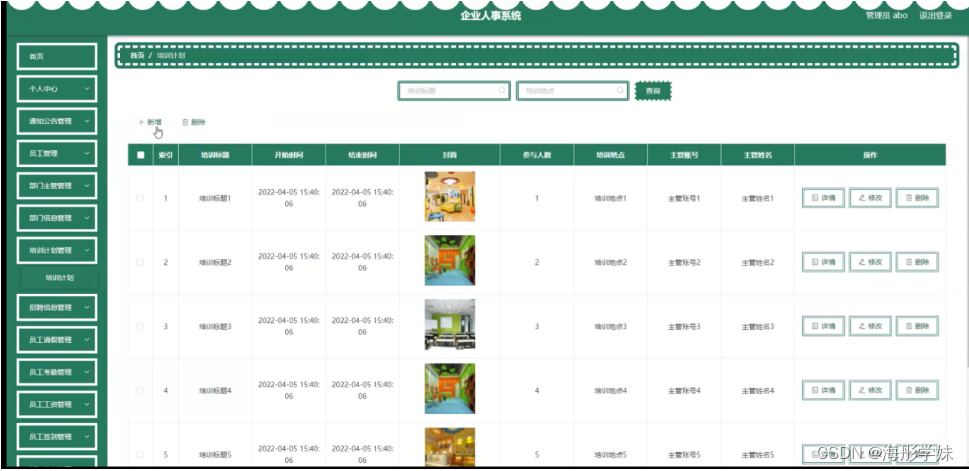
Task: Open the cover image of 培训标题4
Action: coord(450,389)
